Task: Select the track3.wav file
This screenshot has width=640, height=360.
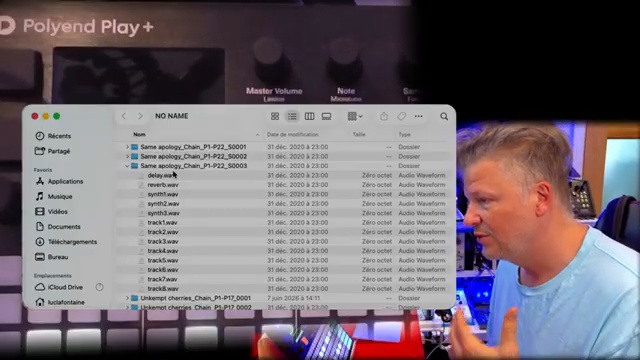Action: 163,241
